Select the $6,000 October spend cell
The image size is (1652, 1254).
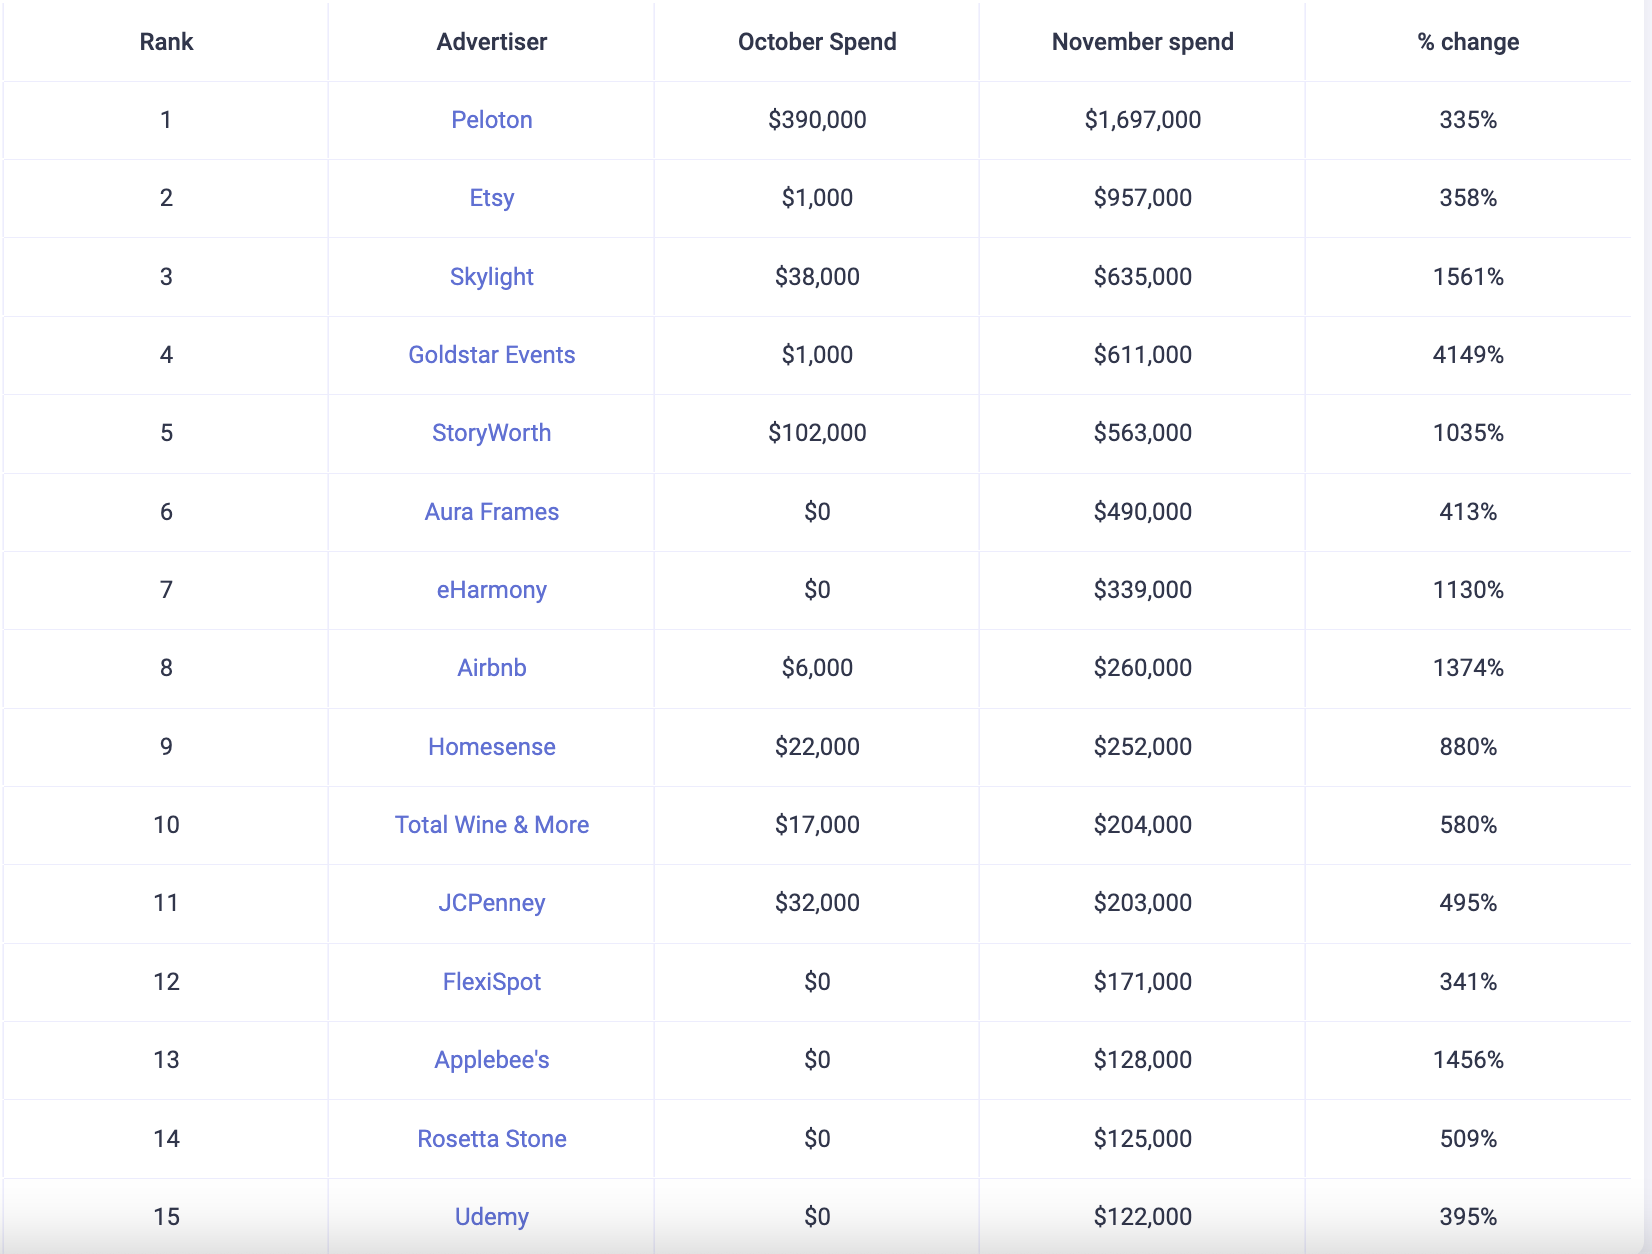coord(817,668)
